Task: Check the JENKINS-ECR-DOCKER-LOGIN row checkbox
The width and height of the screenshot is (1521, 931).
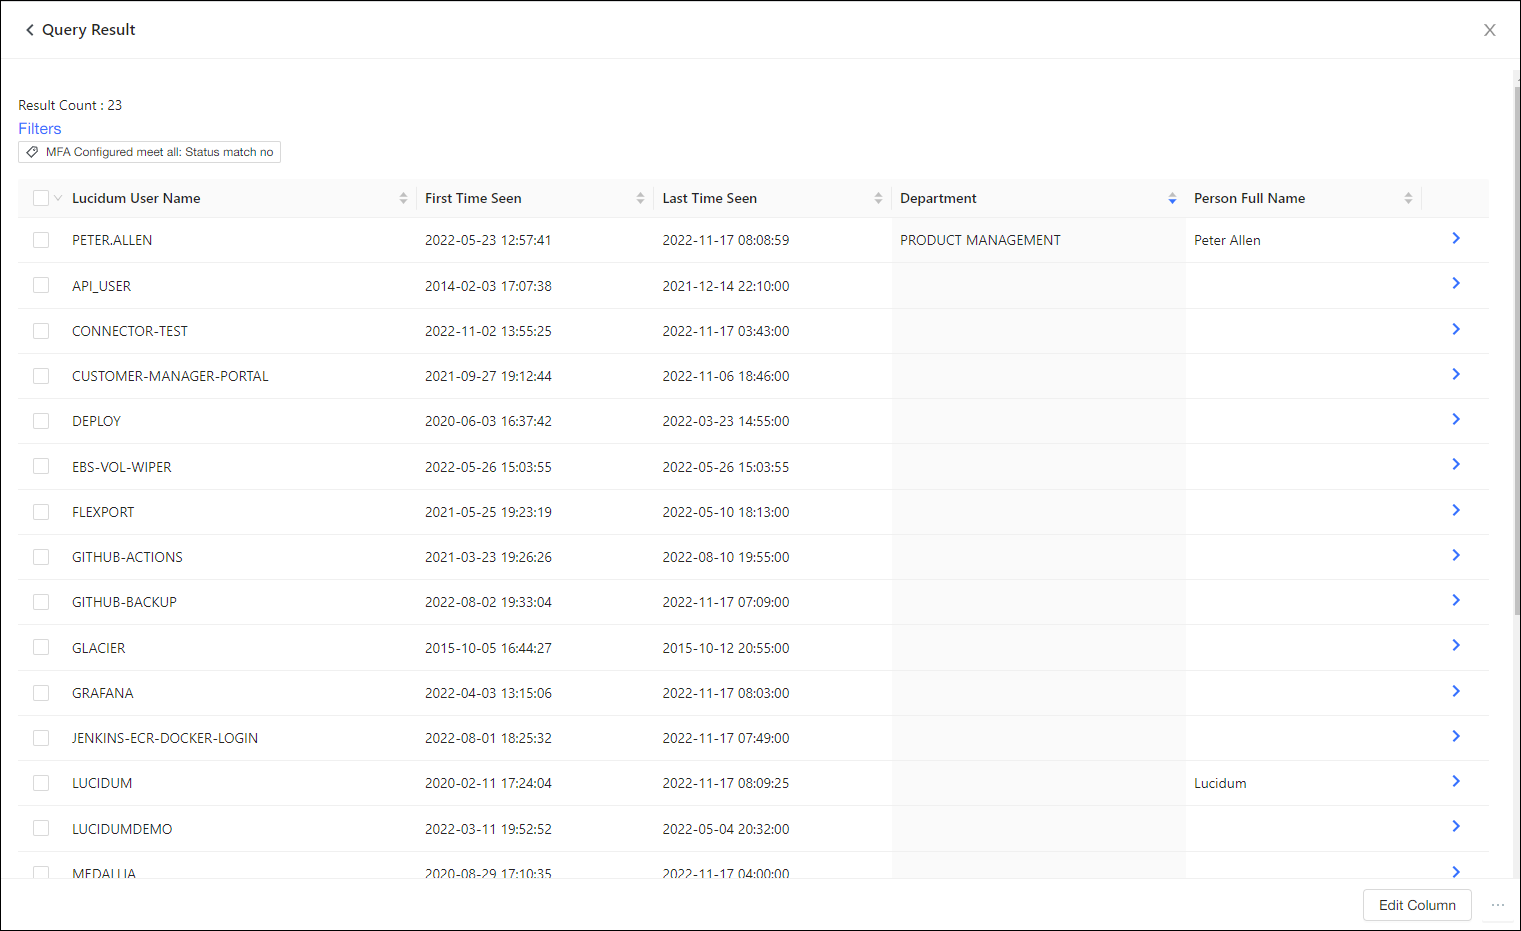Action: tap(41, 738)
